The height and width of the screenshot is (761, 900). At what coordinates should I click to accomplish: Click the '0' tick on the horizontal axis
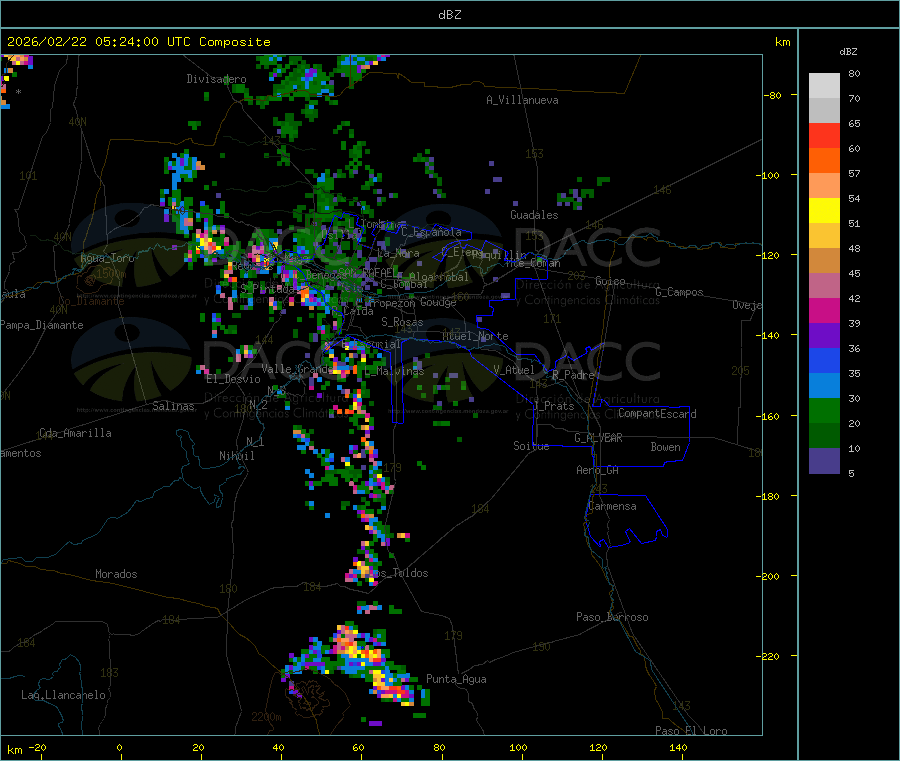(119, 747)
